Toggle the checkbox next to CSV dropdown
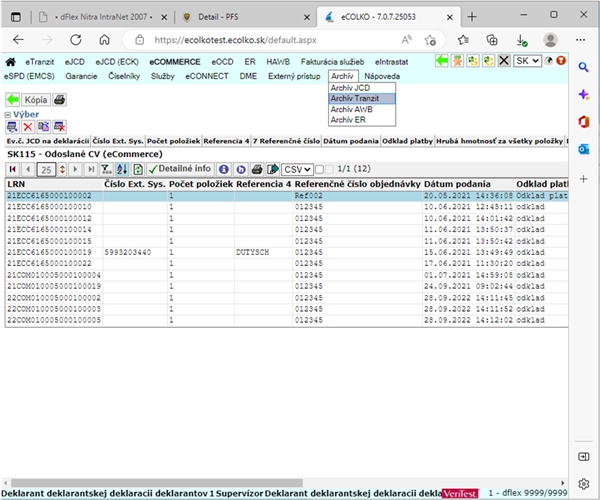This screenshot has width=600, height=500. click(320, 169)
